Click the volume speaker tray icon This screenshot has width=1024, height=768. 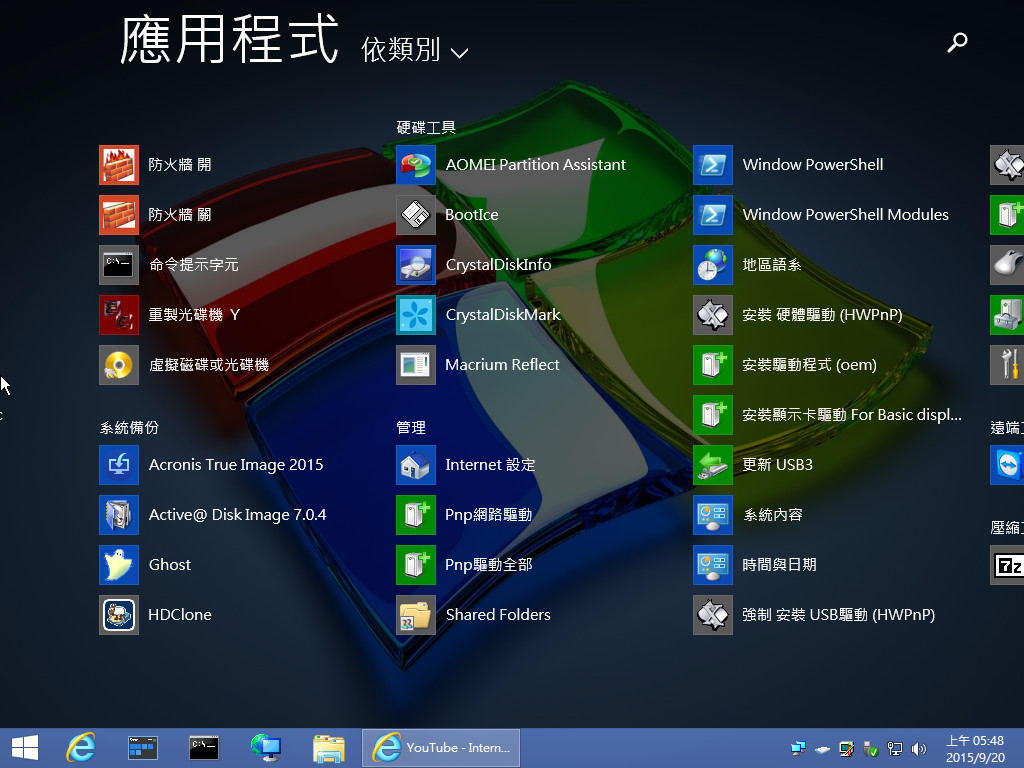tap(918, 748)
